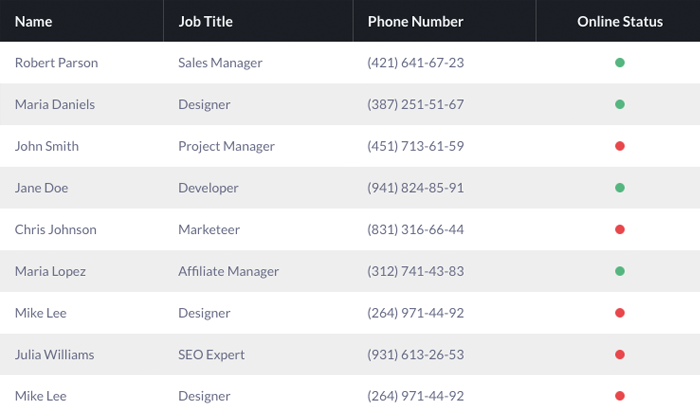Click the Phone Number column header
Screen dimensions: 700x412
[415, 21]
